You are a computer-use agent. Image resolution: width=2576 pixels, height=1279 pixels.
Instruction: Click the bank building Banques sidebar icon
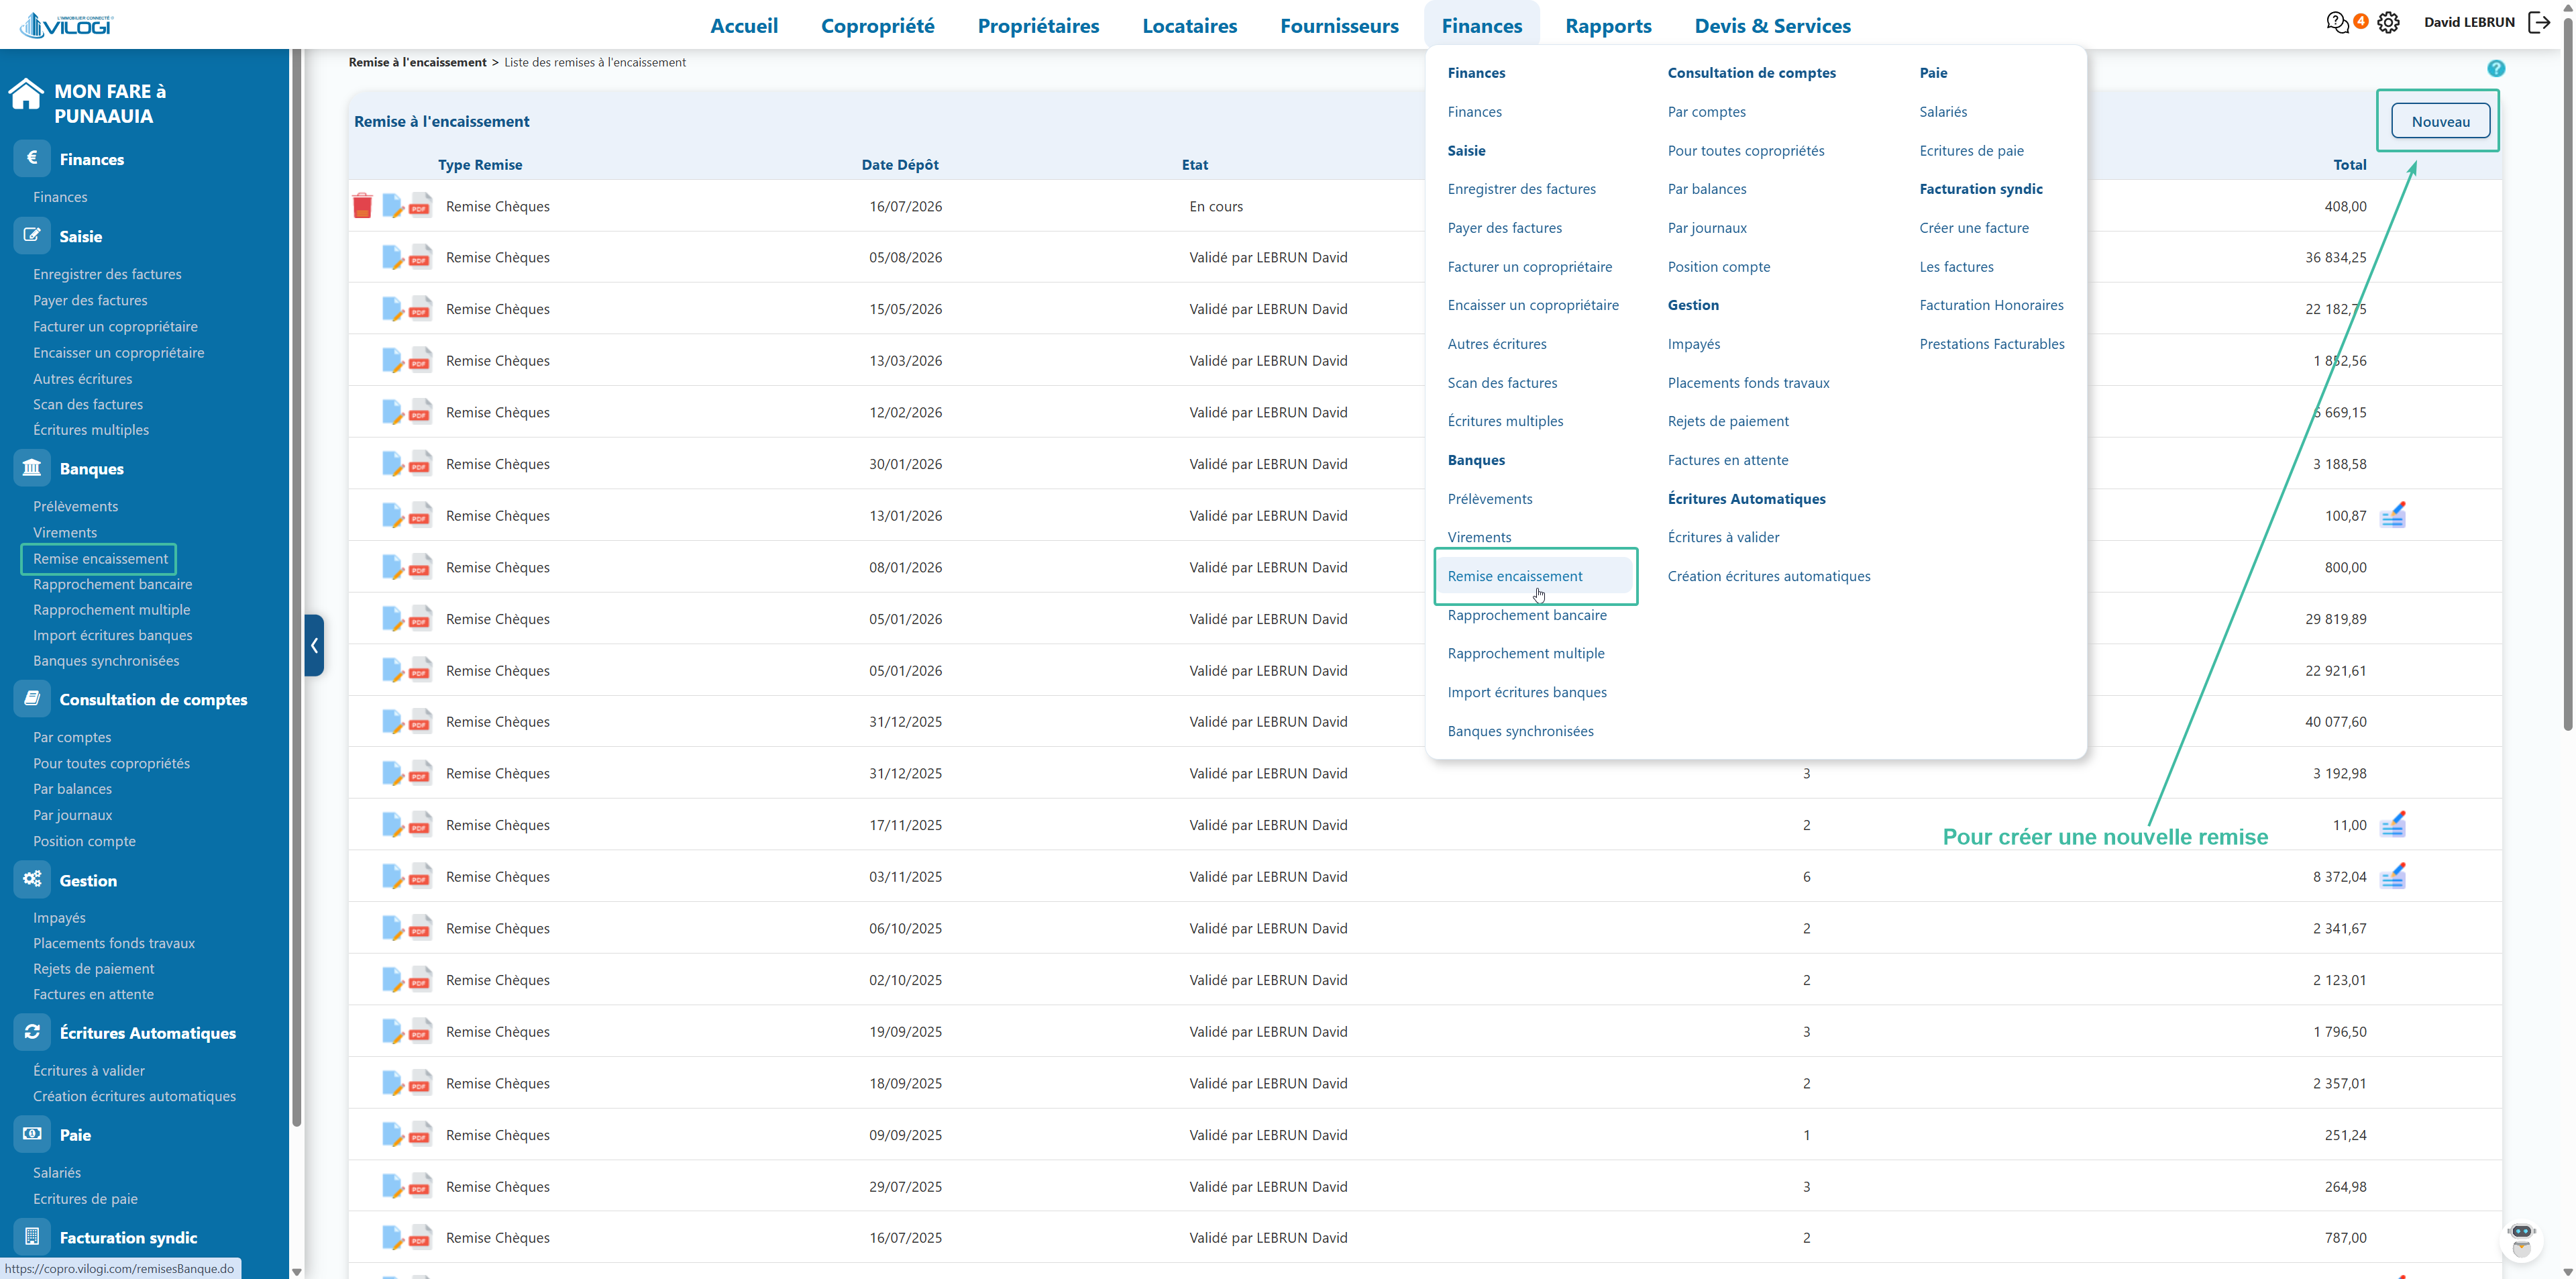tap(32, 468)
